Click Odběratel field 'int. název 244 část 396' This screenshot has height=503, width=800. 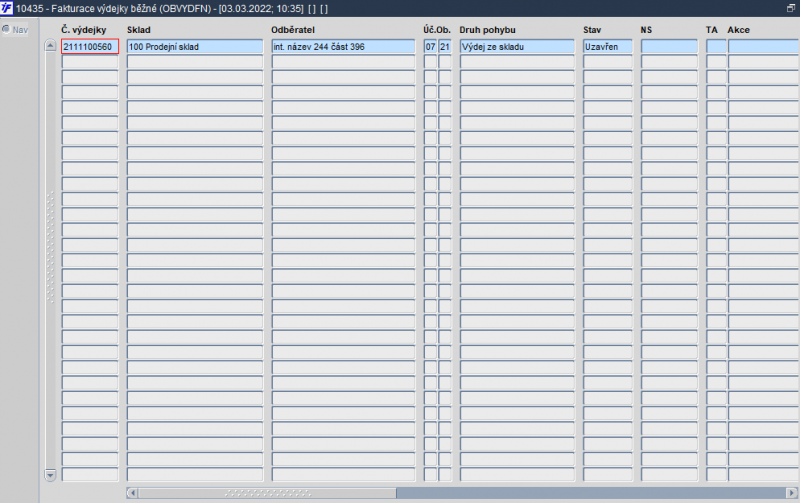point(343,46)
